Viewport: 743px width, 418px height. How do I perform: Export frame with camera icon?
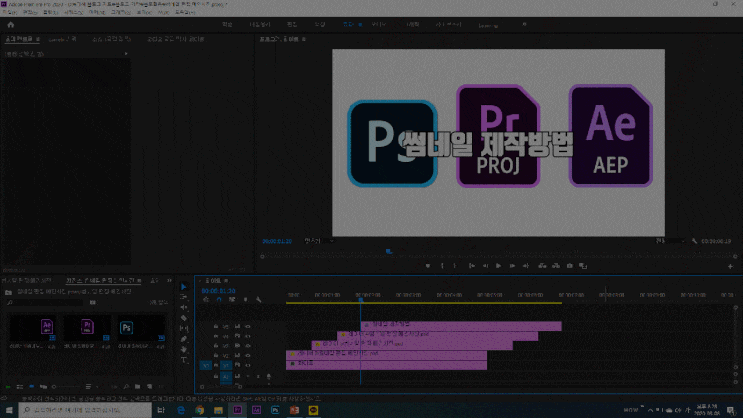(x=570, y=266)
